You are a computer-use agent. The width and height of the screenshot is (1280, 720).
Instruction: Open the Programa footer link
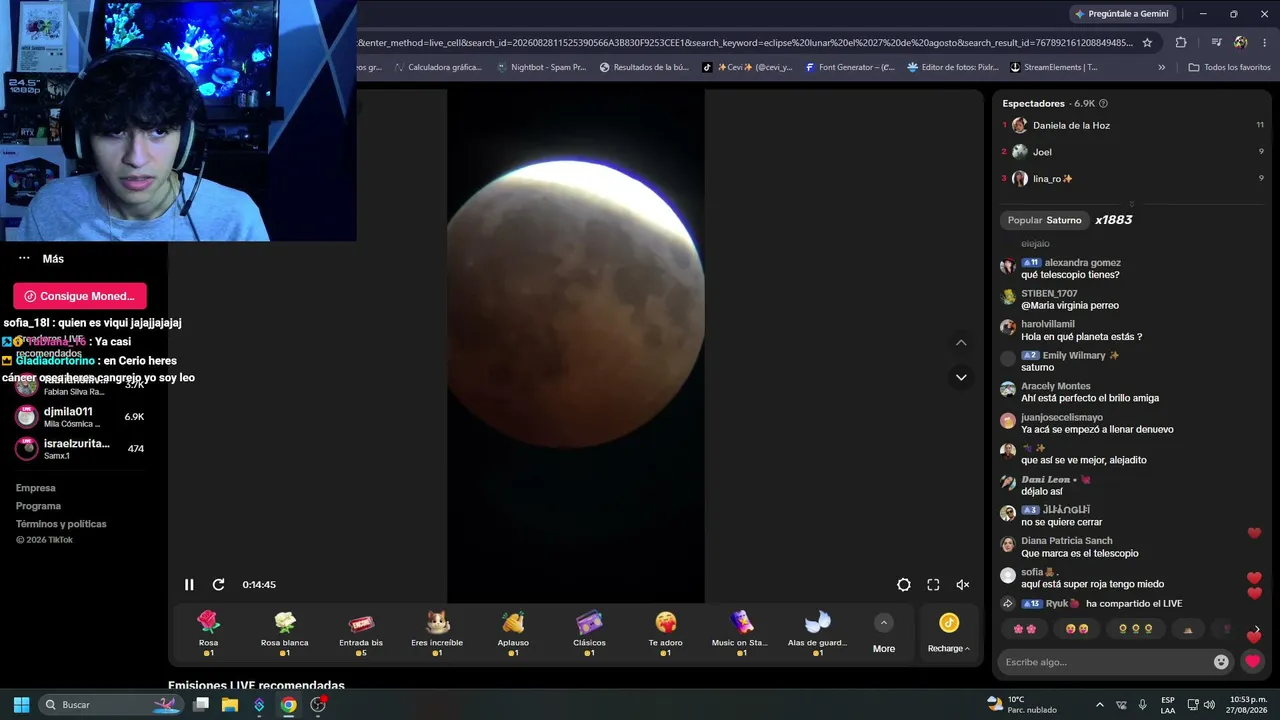coord(38,506)
